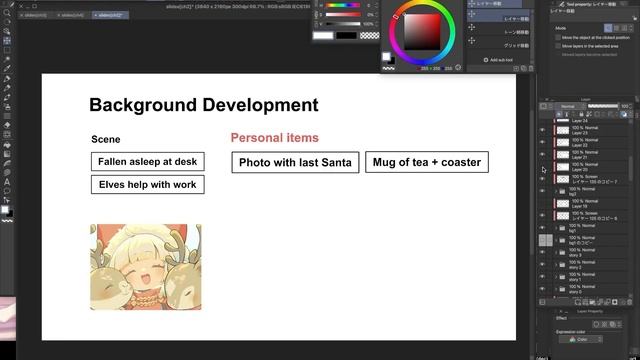Select the Pen tool
This screenshot has height=360, width=640.
7,78
